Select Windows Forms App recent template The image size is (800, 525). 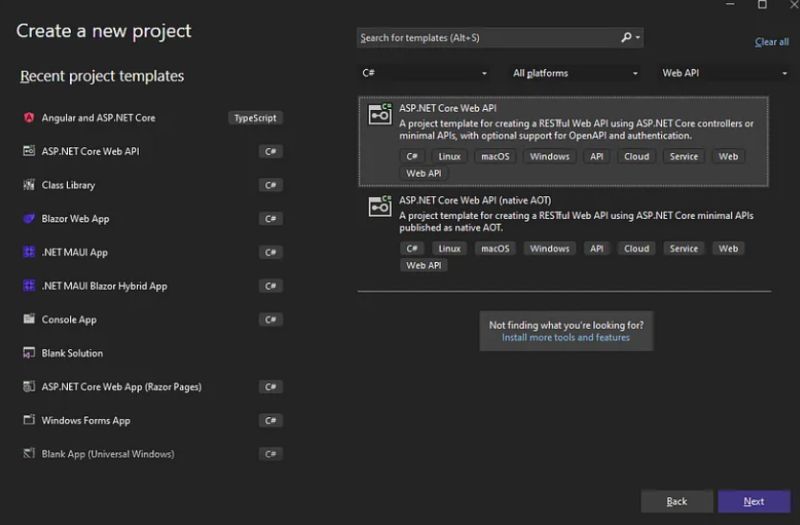(x=152, y=420)
